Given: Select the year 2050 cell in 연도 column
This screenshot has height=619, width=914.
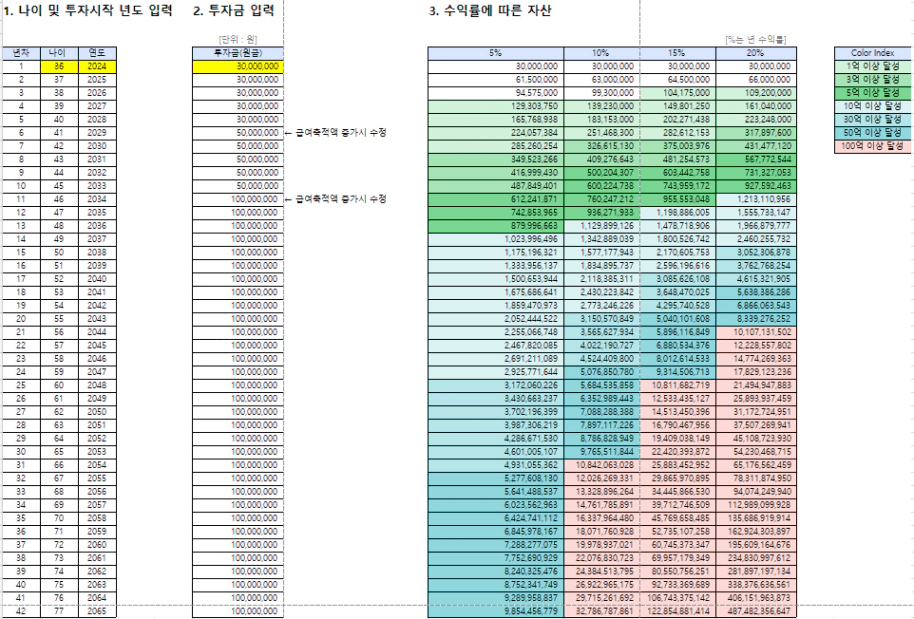Looking at the screenshot, I should (97, 412).
